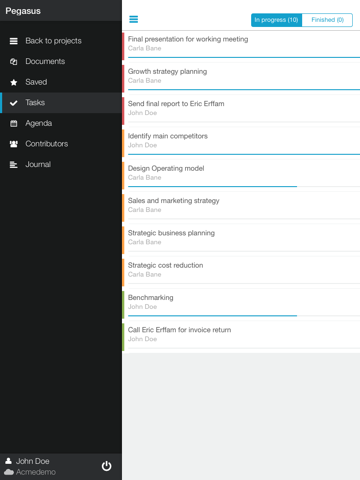Click the Saved star icon
360x480 pixels.
pyautogui.click(x=14, y=82)
